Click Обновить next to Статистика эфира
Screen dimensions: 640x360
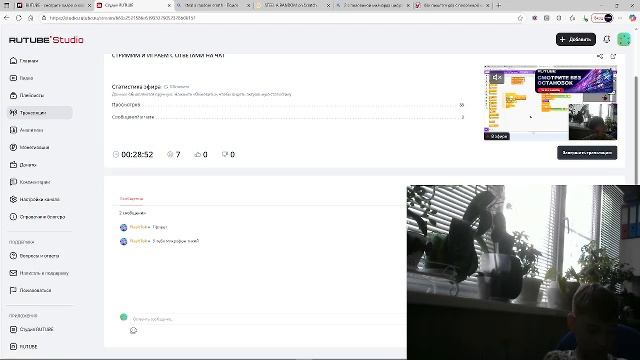pos(177,87)
